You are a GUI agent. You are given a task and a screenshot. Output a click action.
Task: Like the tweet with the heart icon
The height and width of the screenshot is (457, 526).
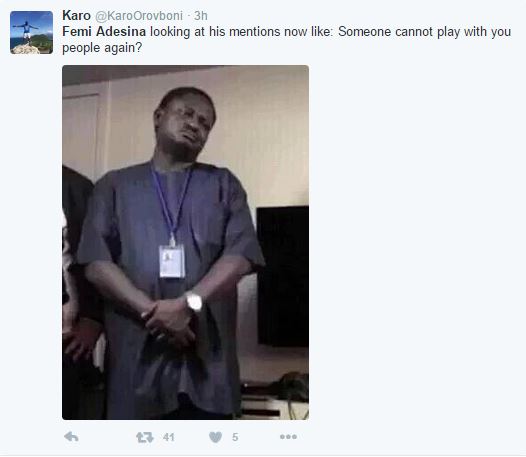pyautogui.click(x=215, y=437)
